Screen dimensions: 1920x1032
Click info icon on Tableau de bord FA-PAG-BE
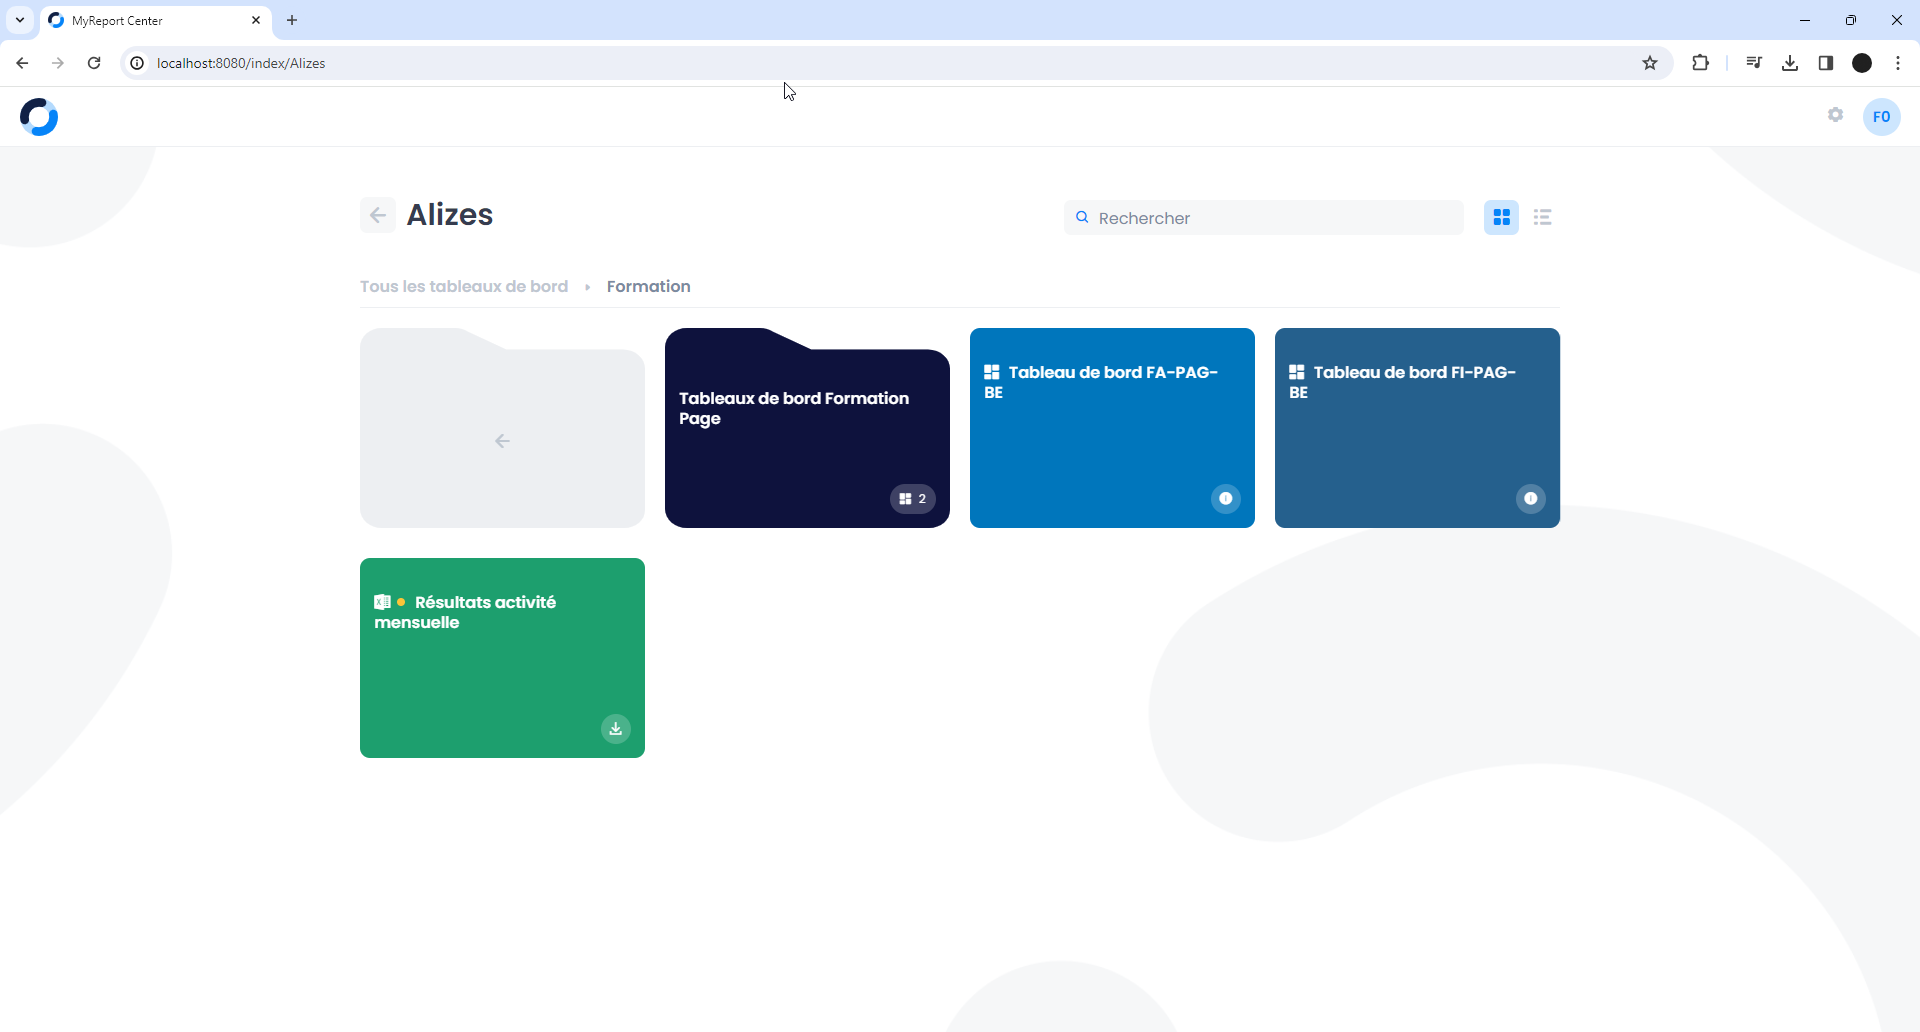pos(1225,499)
